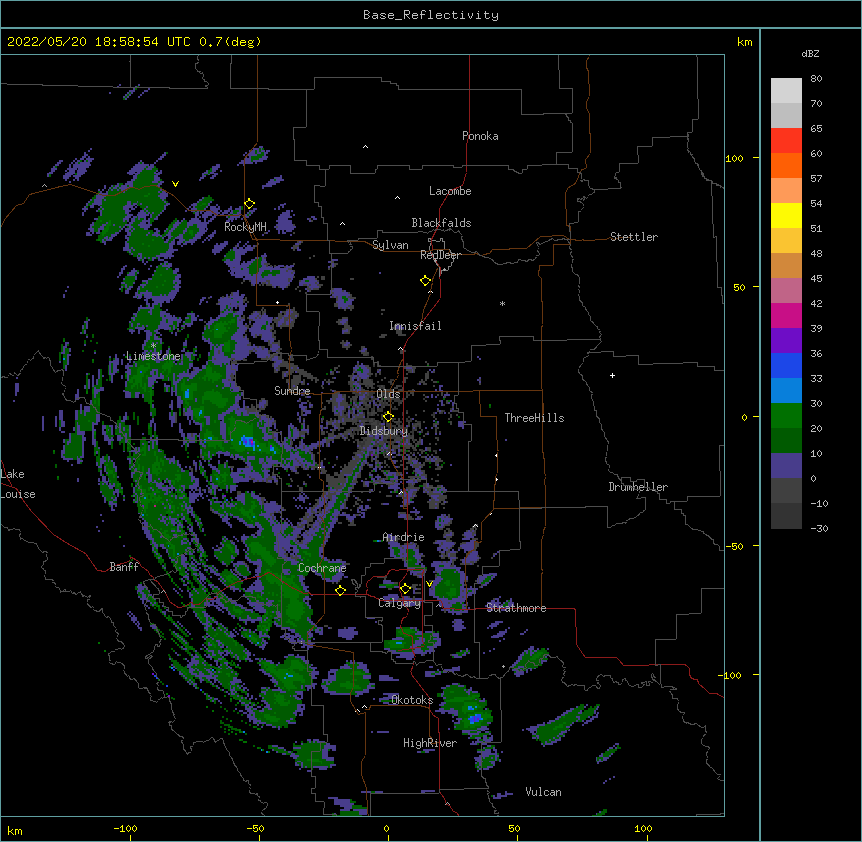Viewport: 862px width, 842px height.
Task: Click the Okotoks label
Action: tap(412, 700)
